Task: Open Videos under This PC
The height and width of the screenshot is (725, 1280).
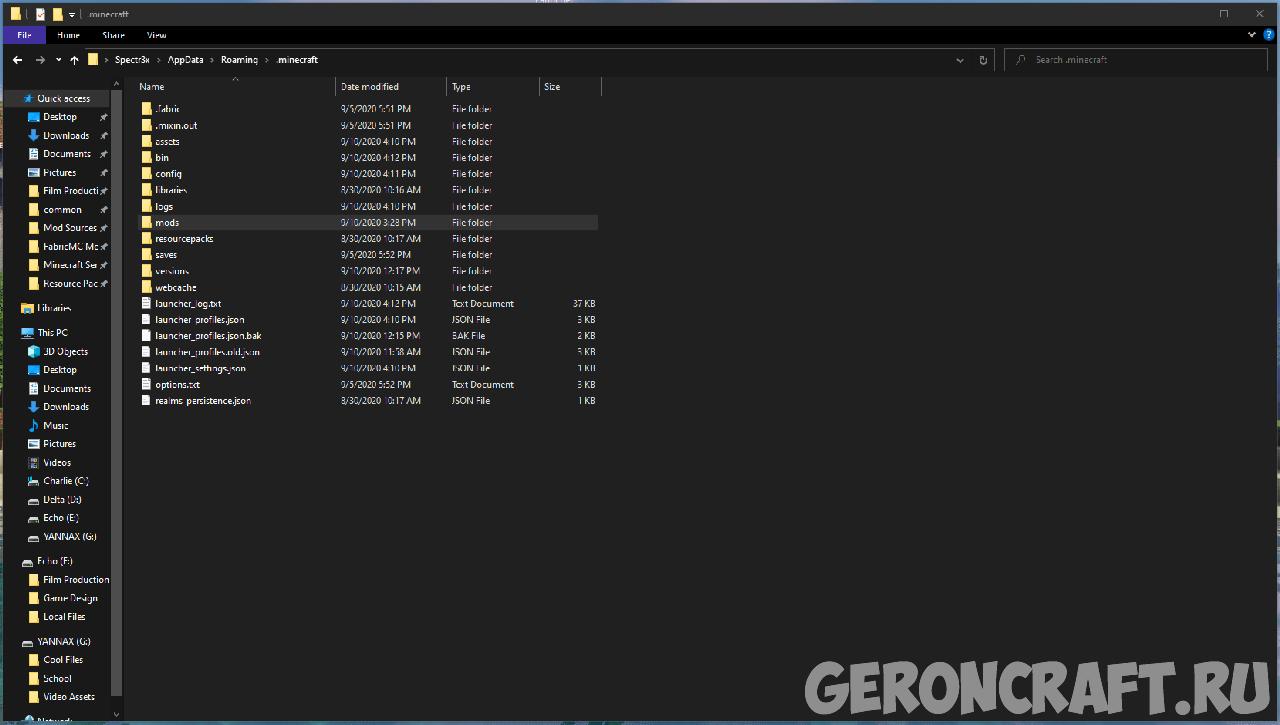Action: click(57, 463)
